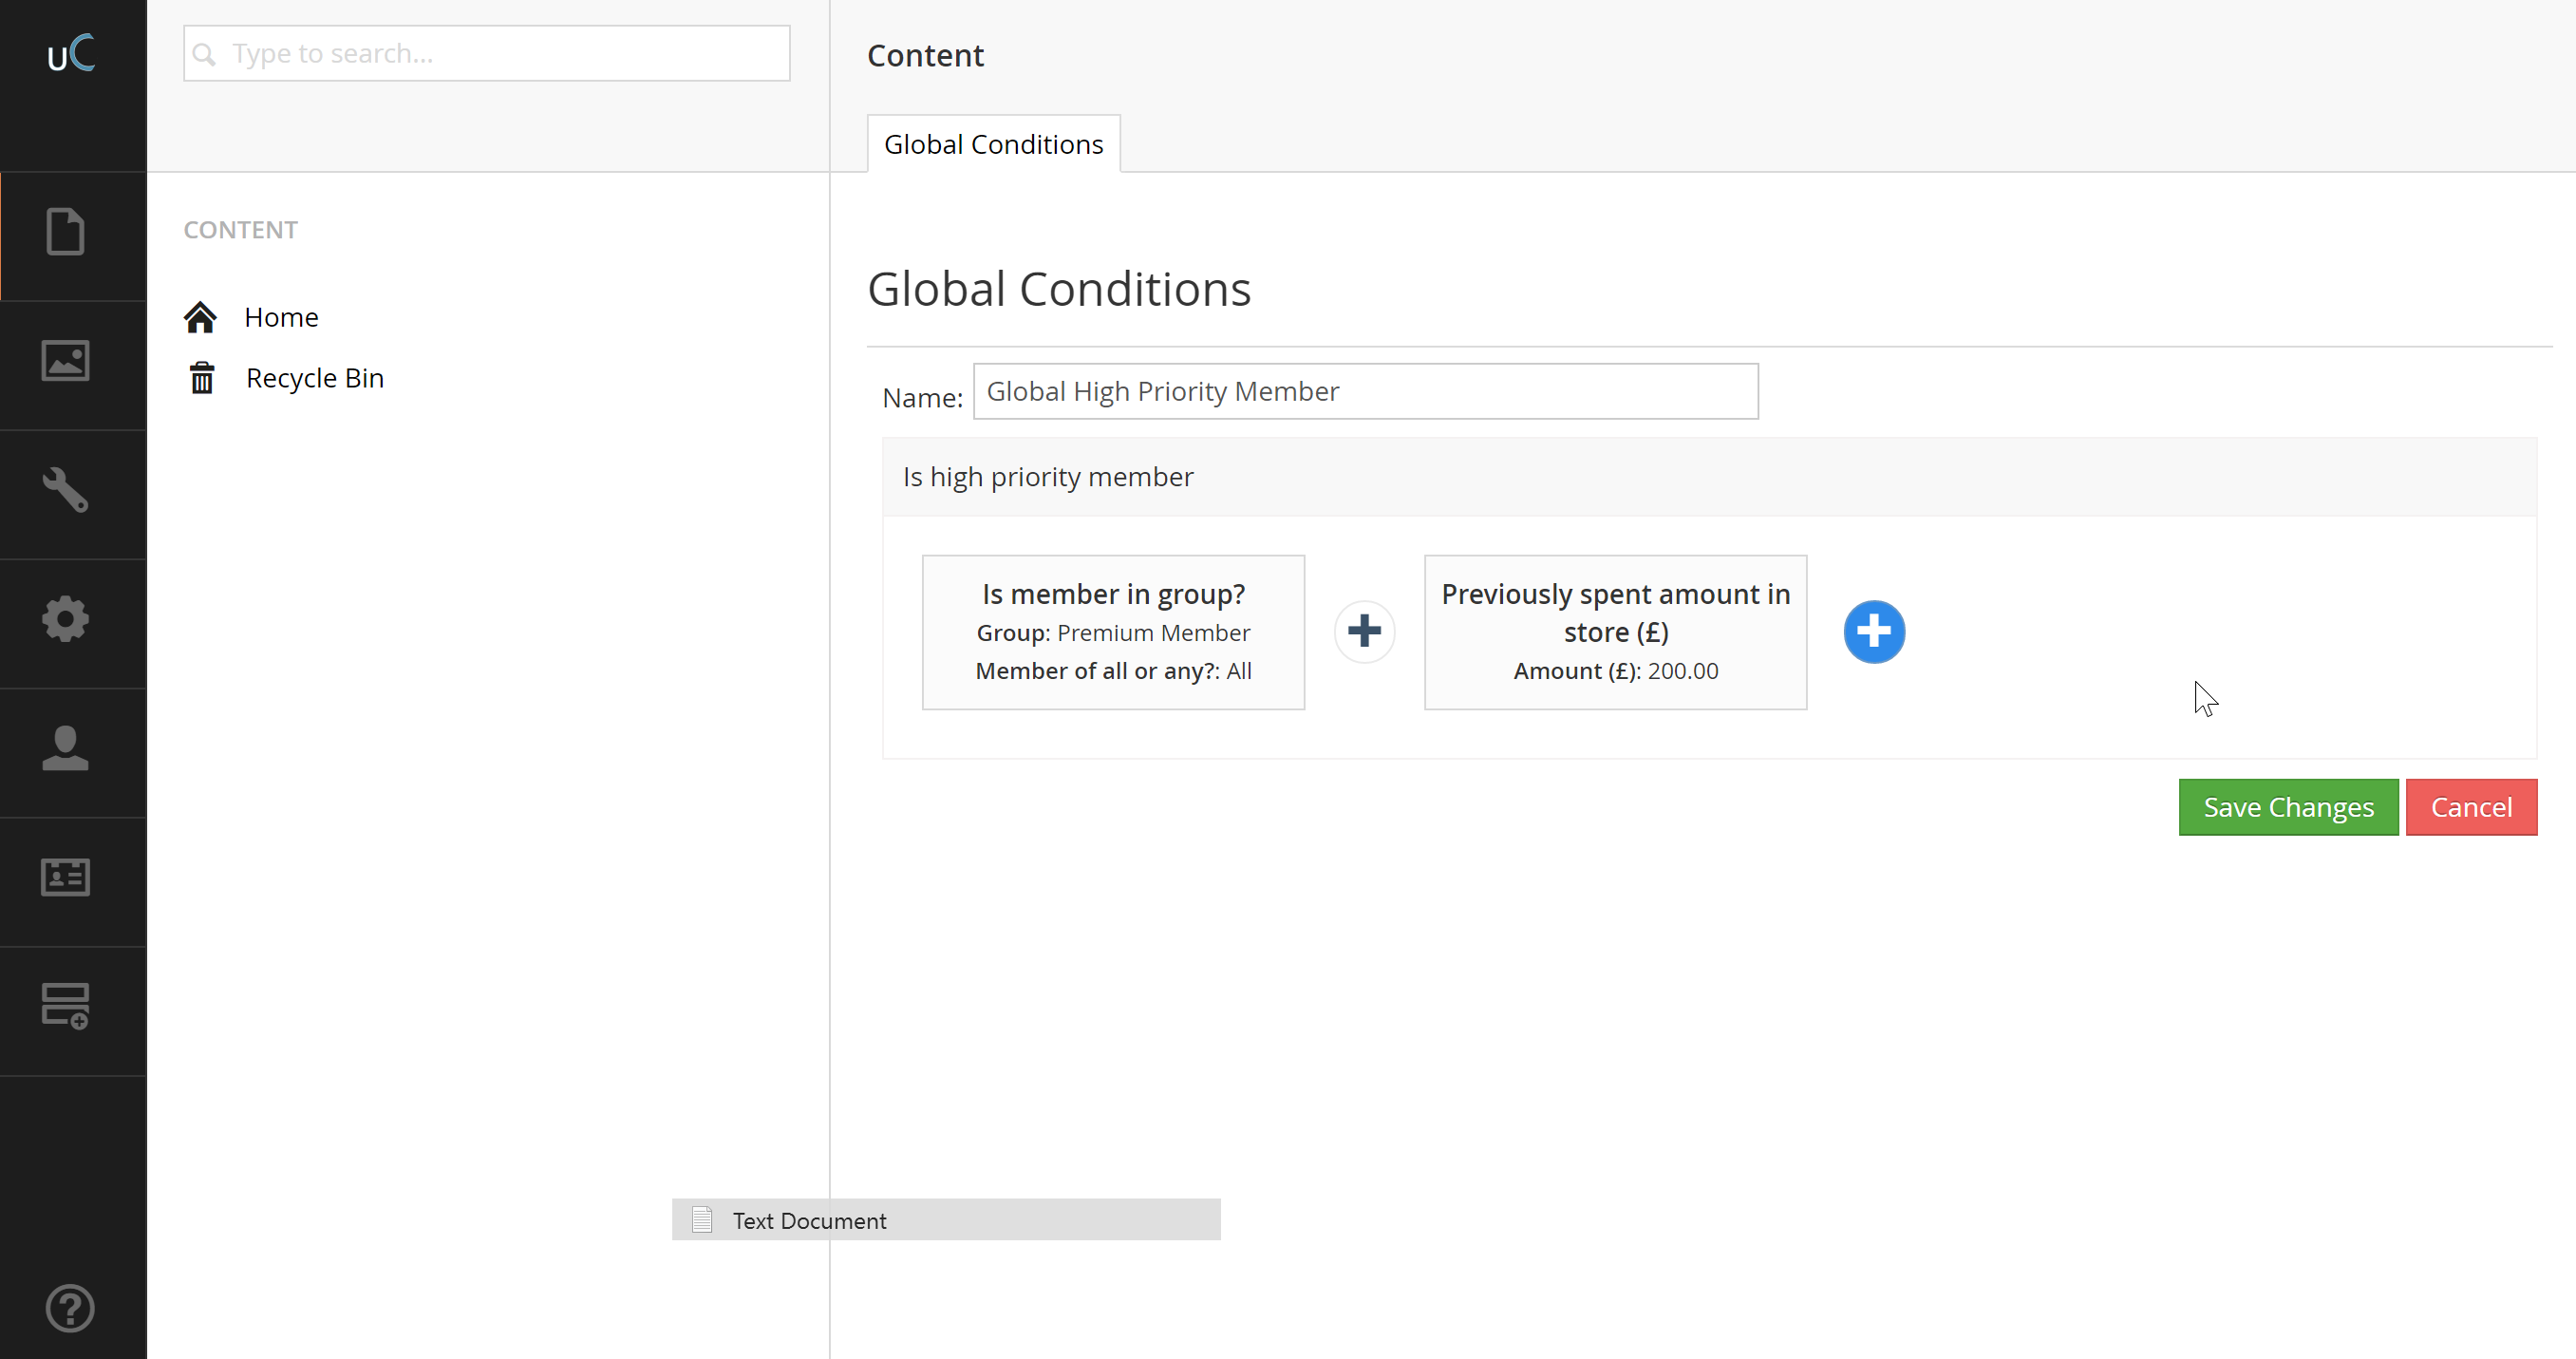
Task: Click the Home house icon
Action: (x=200, y=317)
